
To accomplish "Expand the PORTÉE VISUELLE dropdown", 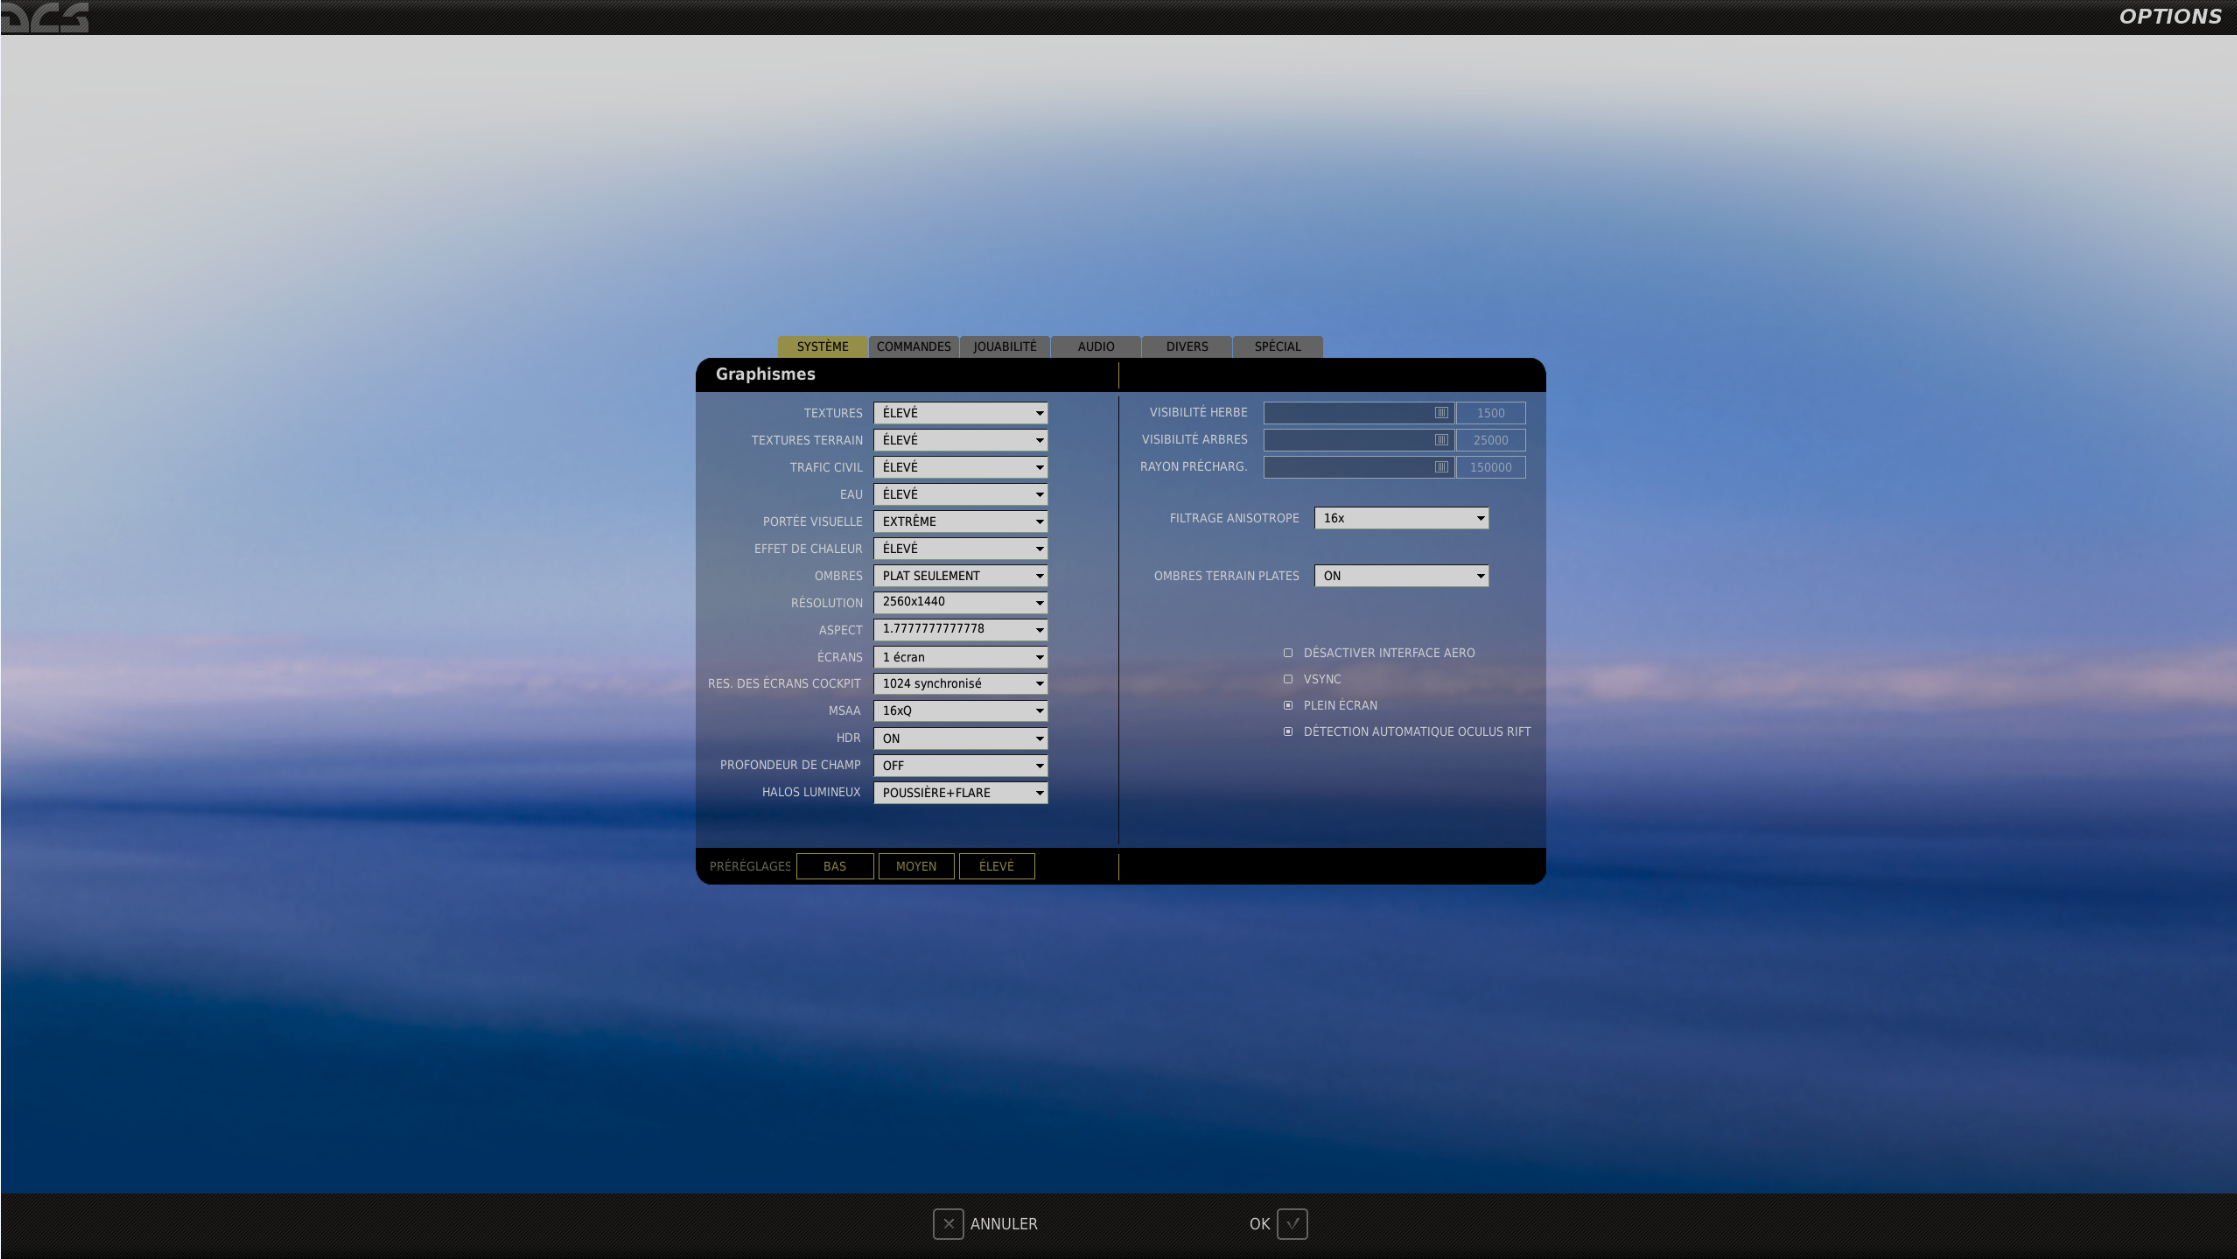I will (960, 521).
